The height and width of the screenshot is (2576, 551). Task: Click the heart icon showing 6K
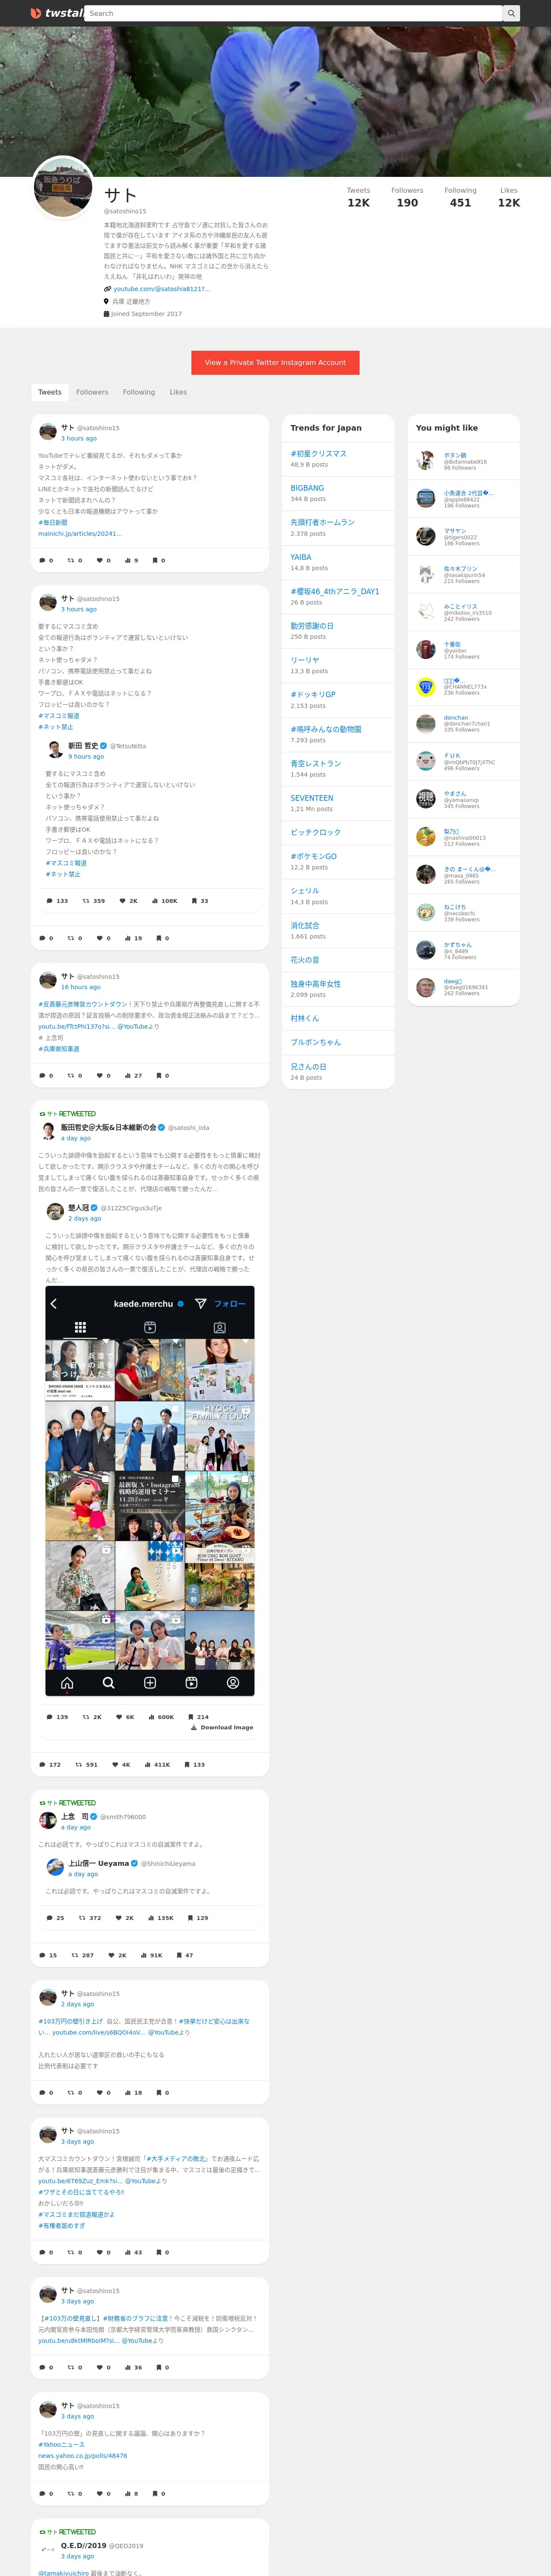pos(119,1717)
